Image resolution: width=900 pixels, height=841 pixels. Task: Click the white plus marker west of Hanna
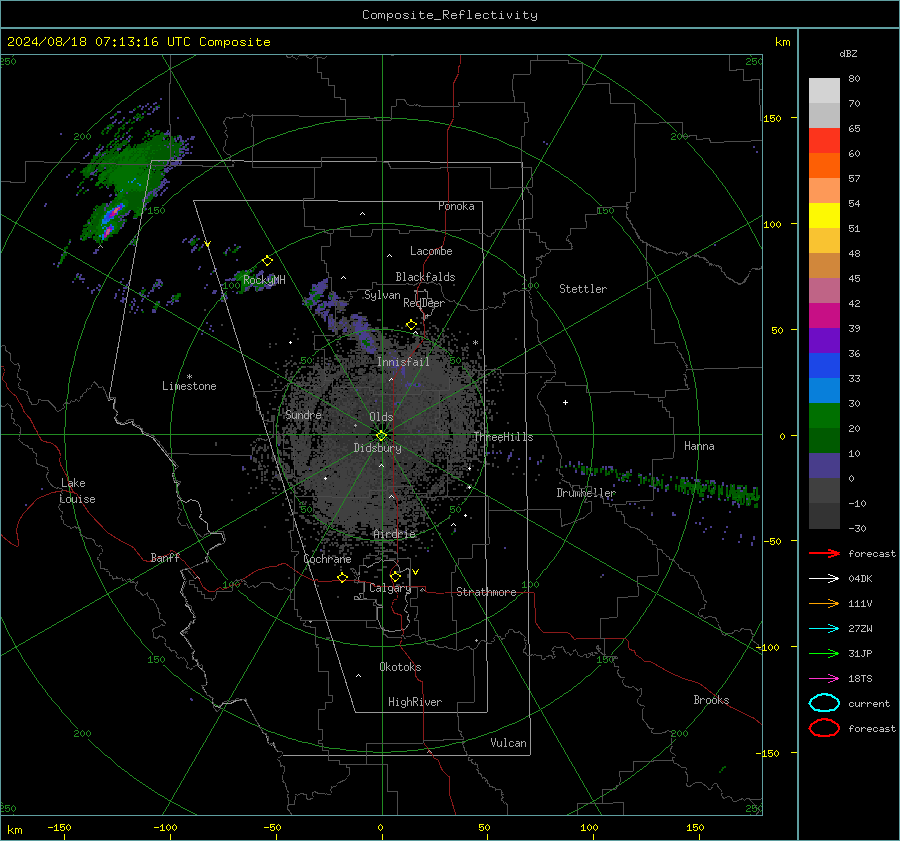pos(565,402)
